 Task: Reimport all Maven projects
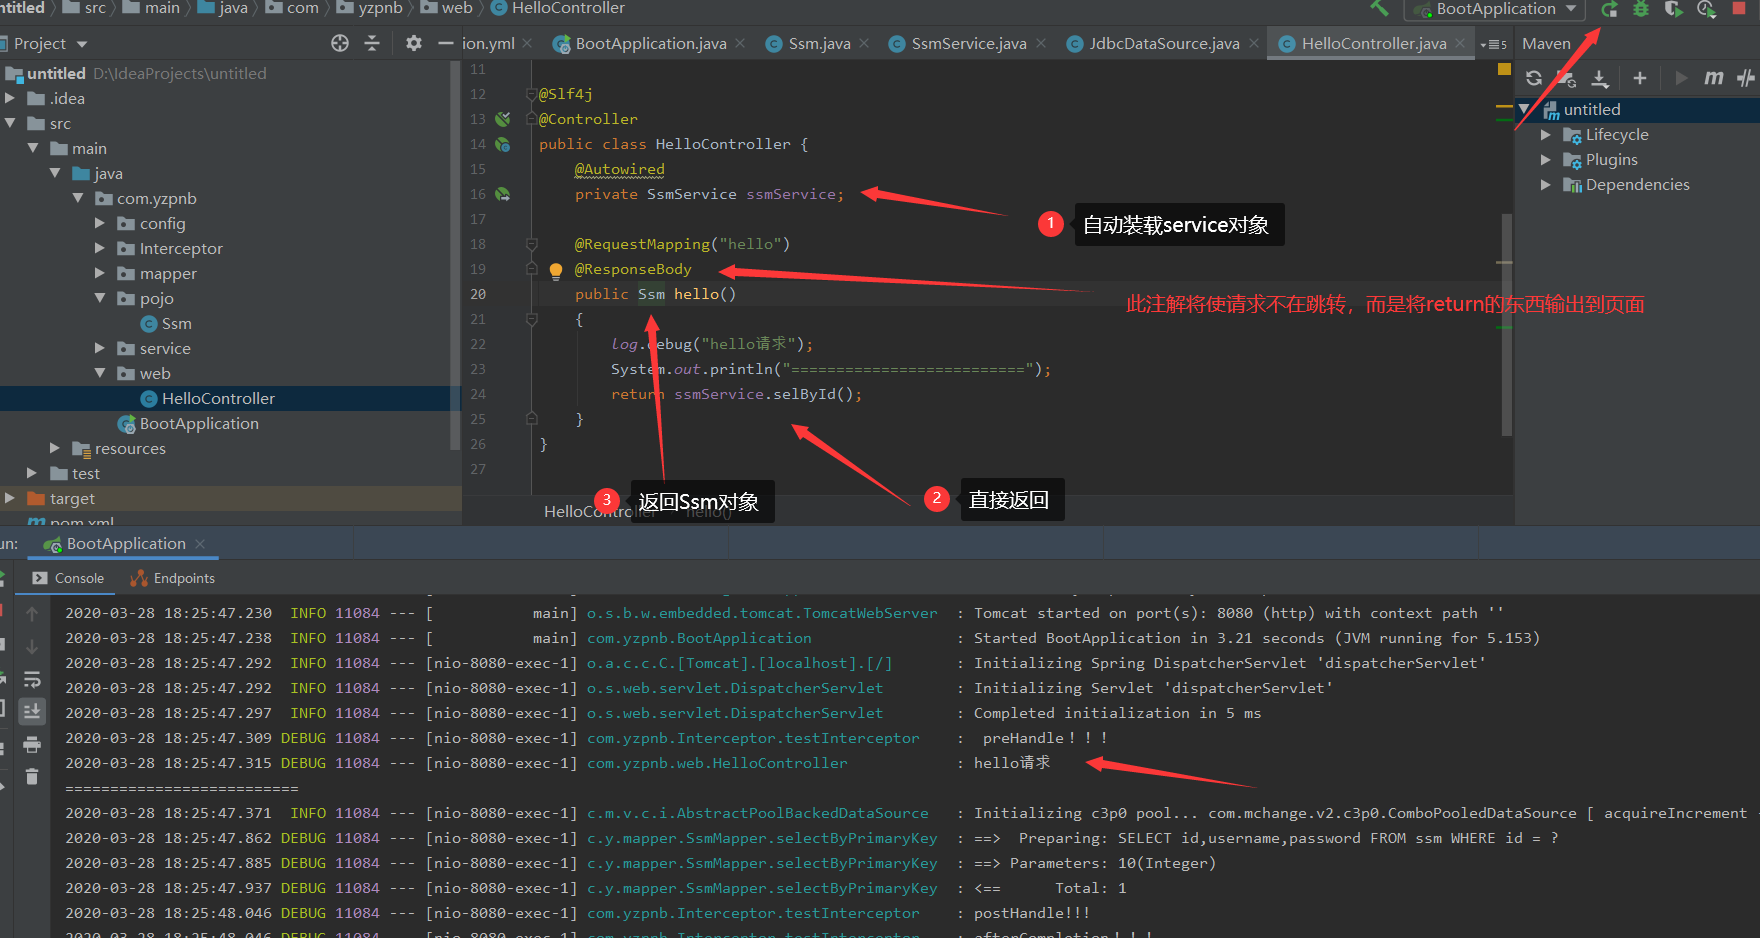[1534, 78]
